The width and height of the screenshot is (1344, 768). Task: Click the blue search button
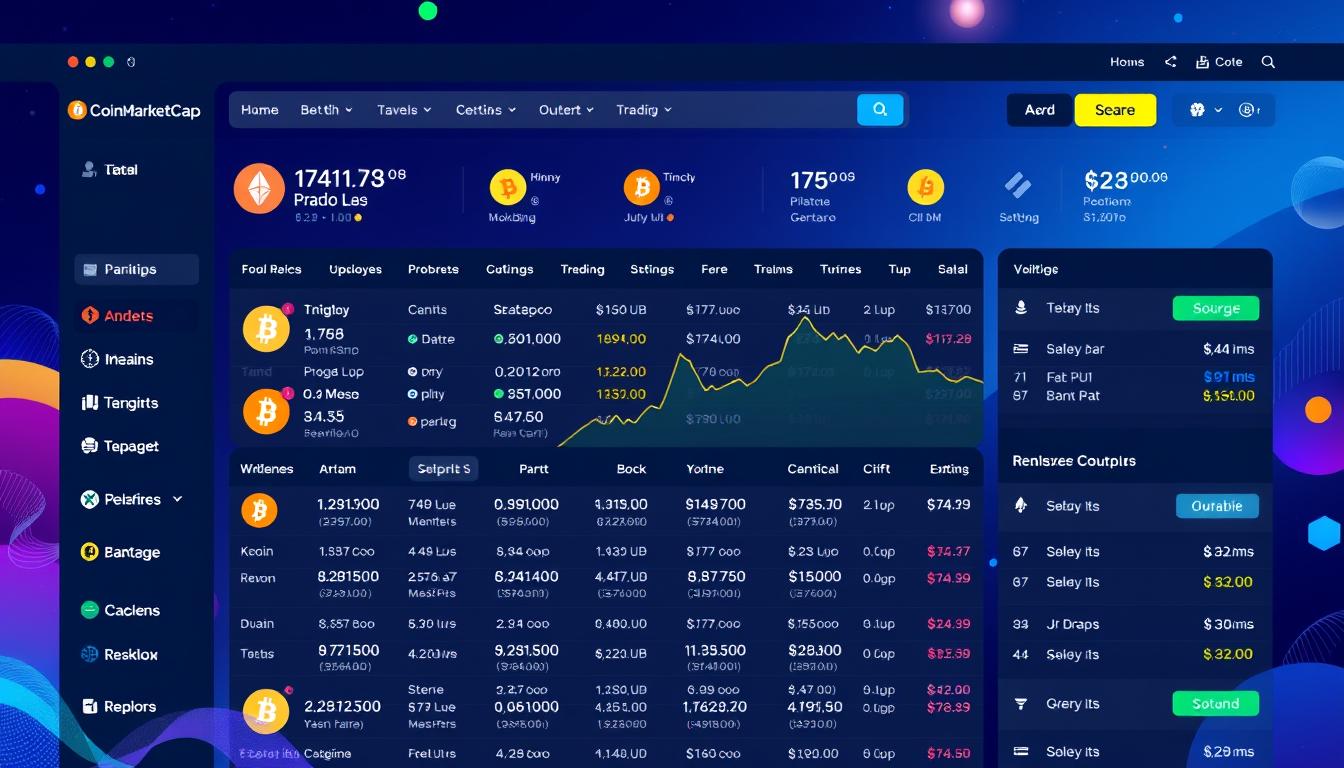pos(880,110)
